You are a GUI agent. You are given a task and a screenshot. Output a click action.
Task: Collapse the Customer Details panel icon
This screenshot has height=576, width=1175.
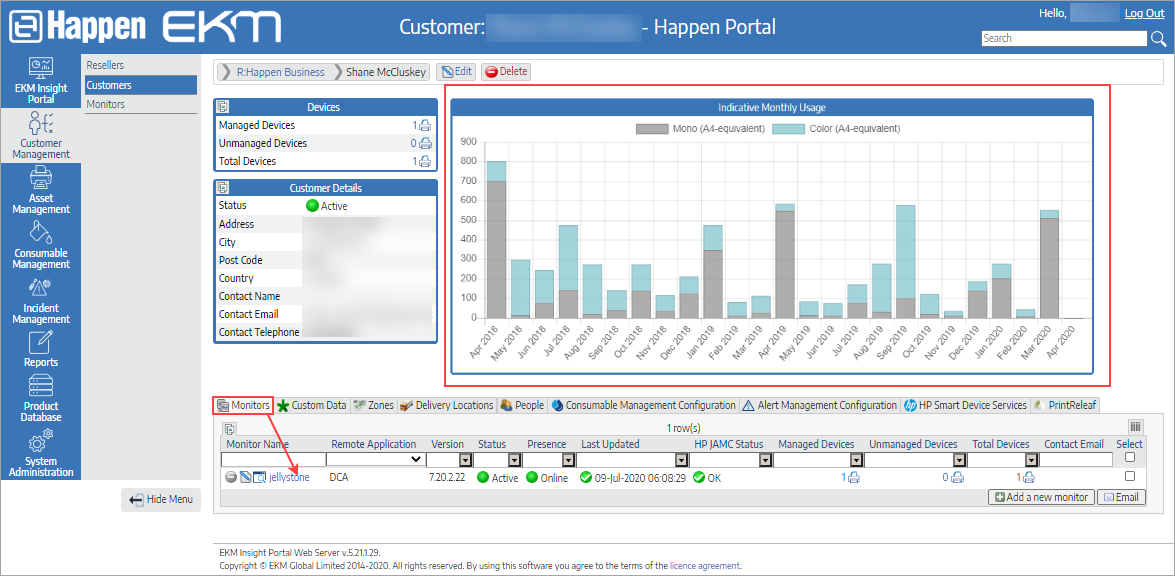click(x=223, y=188)
